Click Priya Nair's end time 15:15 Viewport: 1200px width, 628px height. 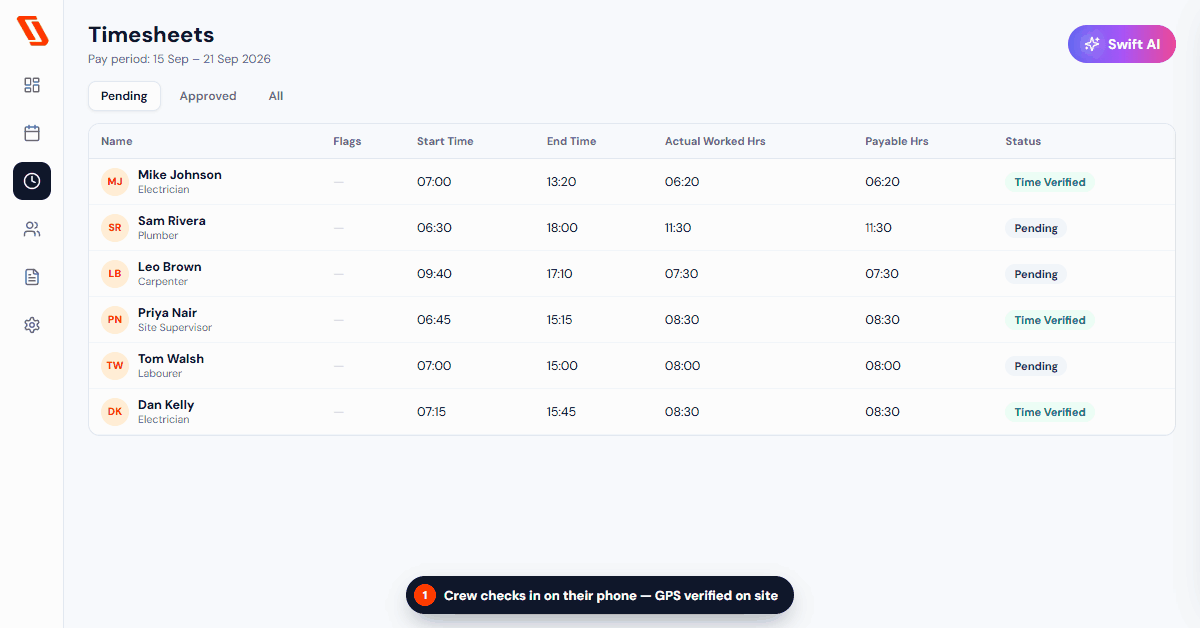[560, 320]
